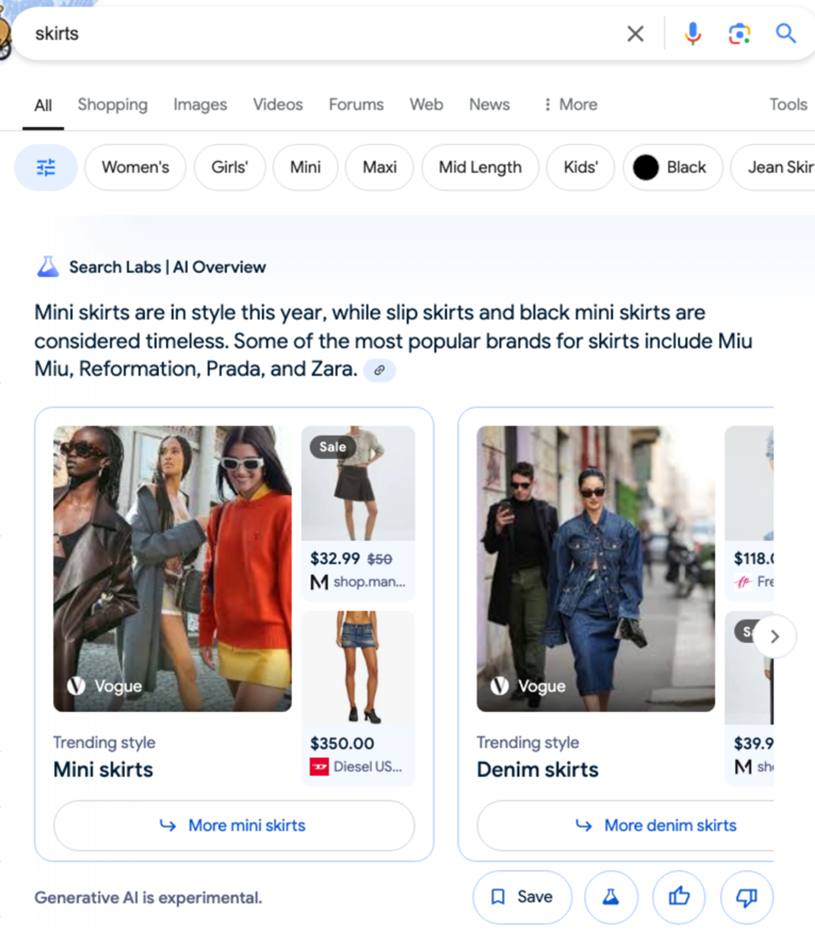815x938 pixels.
Task: Click the thumbs down feedback icon
Action: point(746,897)
